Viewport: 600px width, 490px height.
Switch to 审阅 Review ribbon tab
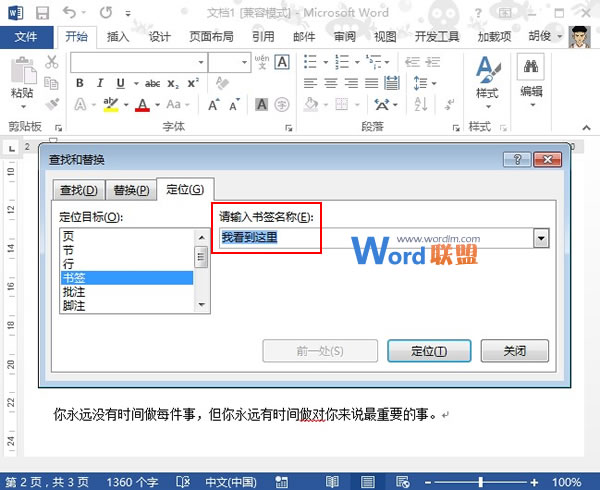pyautogui.click(x=345, y=37)
